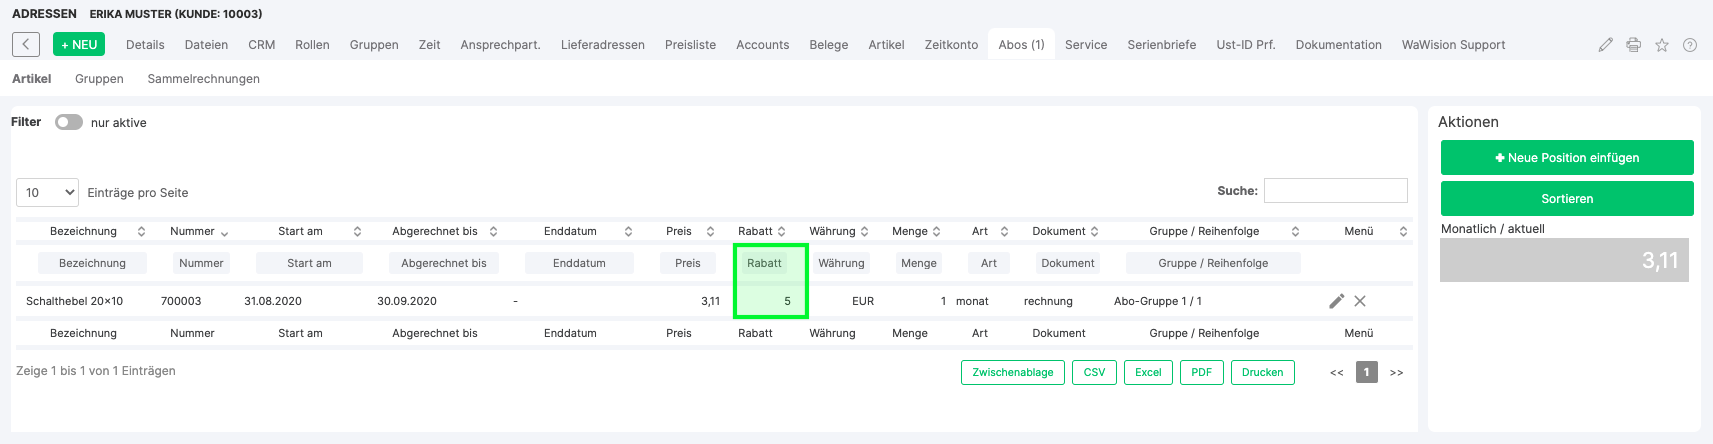Go to next page with '>>'
Image resolution: width=1713 pixels, height=444 pixels.
(1396, 372)
